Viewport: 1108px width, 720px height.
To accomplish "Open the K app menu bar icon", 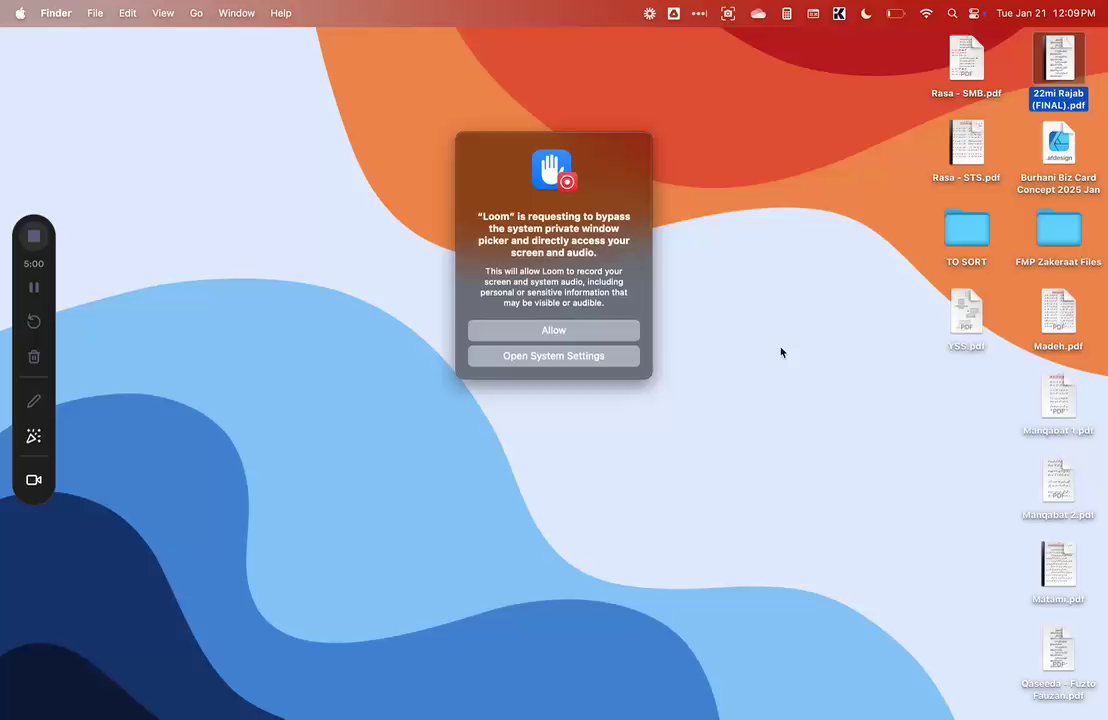I will click(x=839, y=13).
